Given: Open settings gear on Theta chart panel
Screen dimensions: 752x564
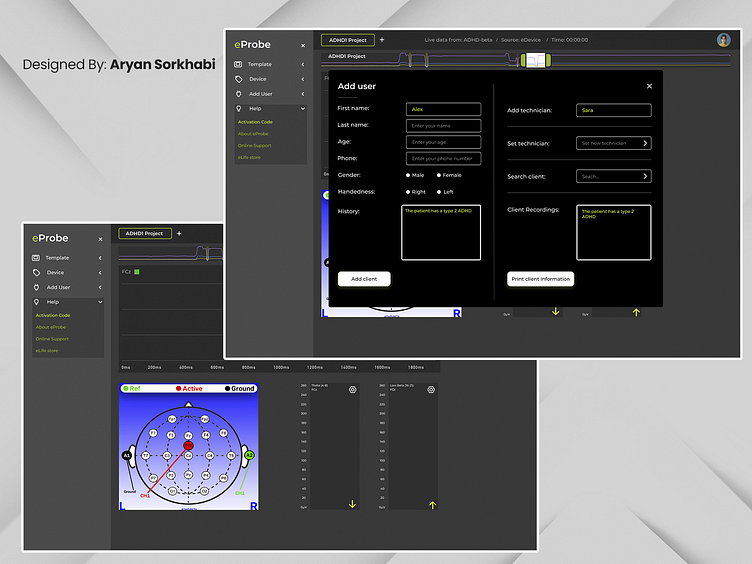Looking at the screenshot, I should coord(352,390).
